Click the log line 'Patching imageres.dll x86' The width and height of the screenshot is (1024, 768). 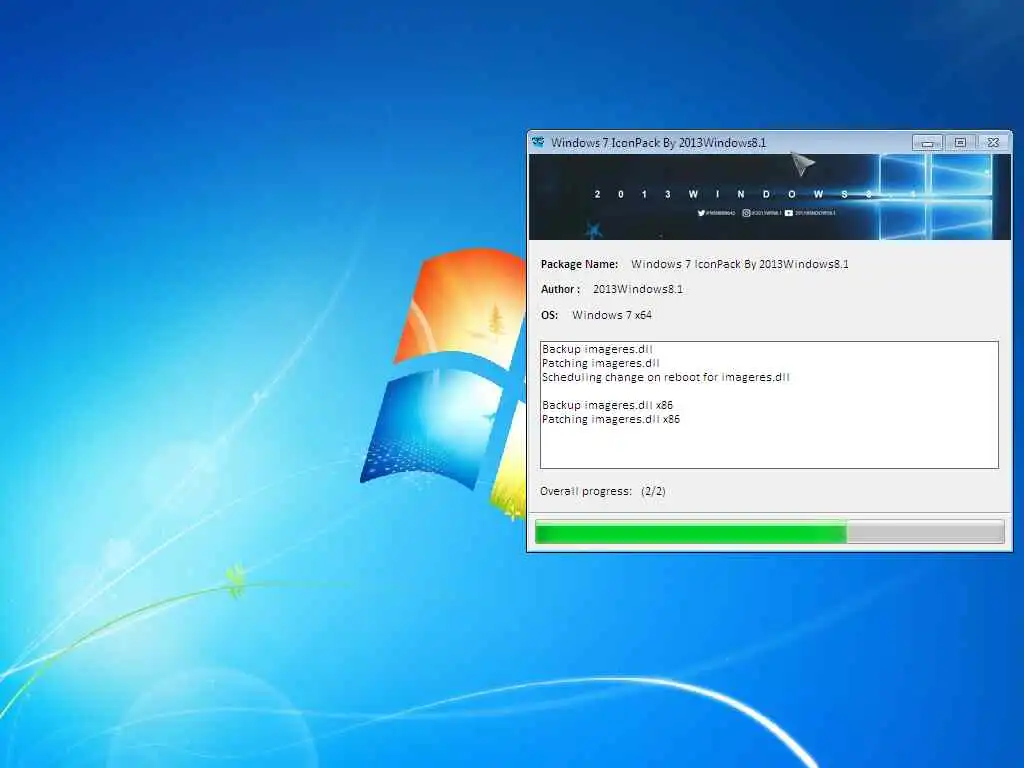611,419
